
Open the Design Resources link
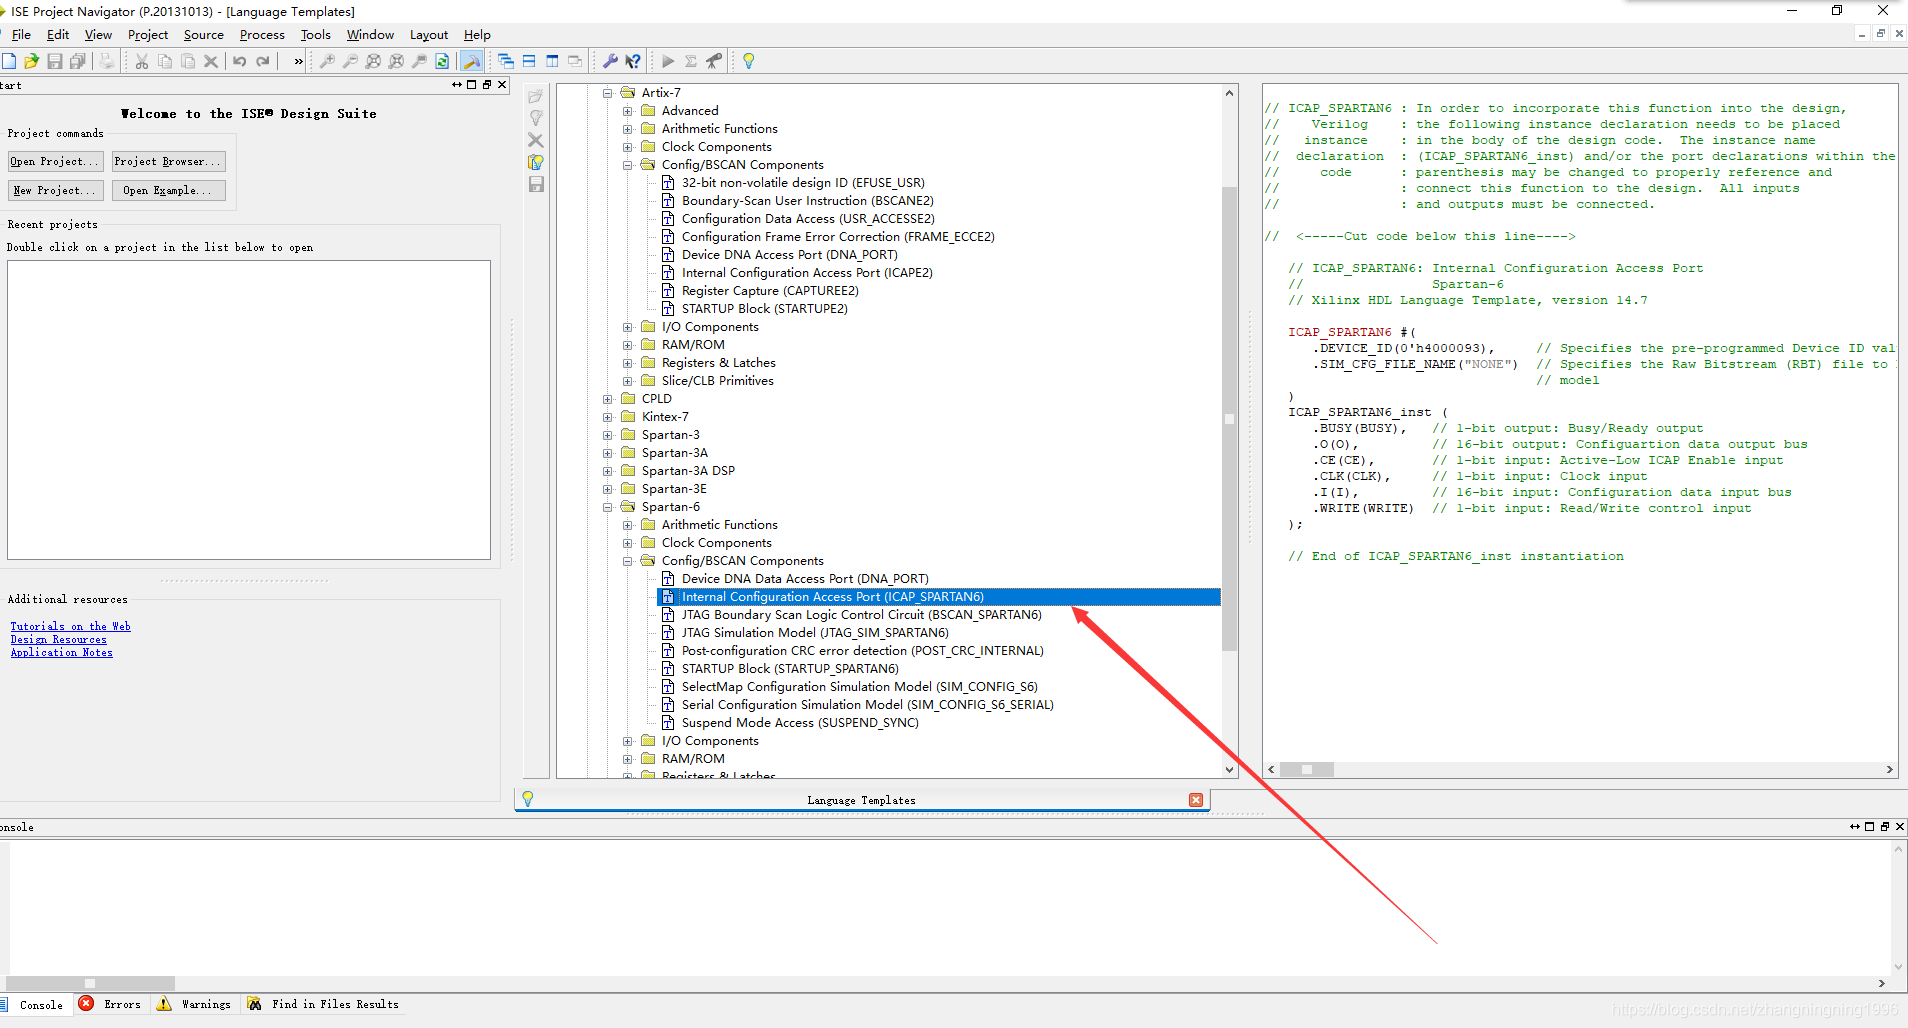click(58, 639)
